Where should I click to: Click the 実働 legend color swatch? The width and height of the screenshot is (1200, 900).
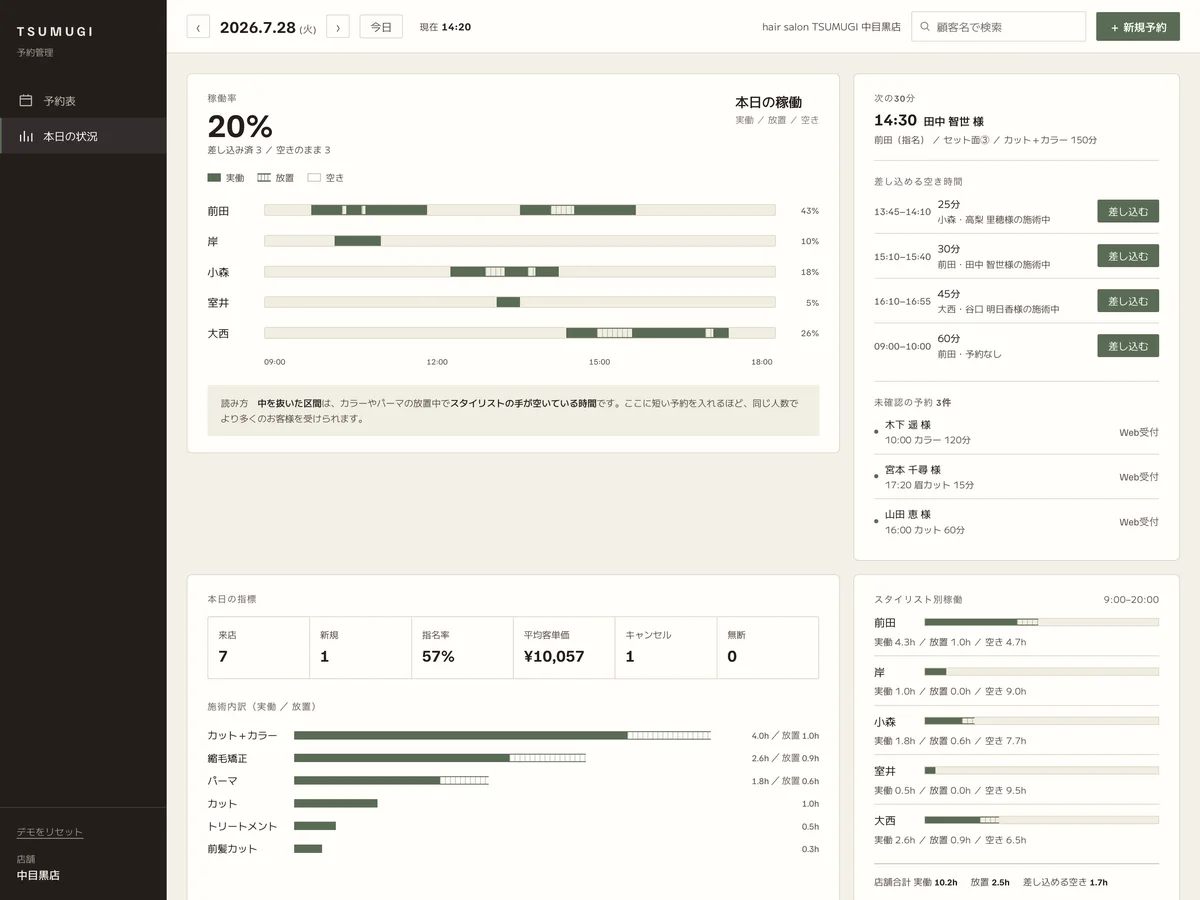tap(214, 178)
